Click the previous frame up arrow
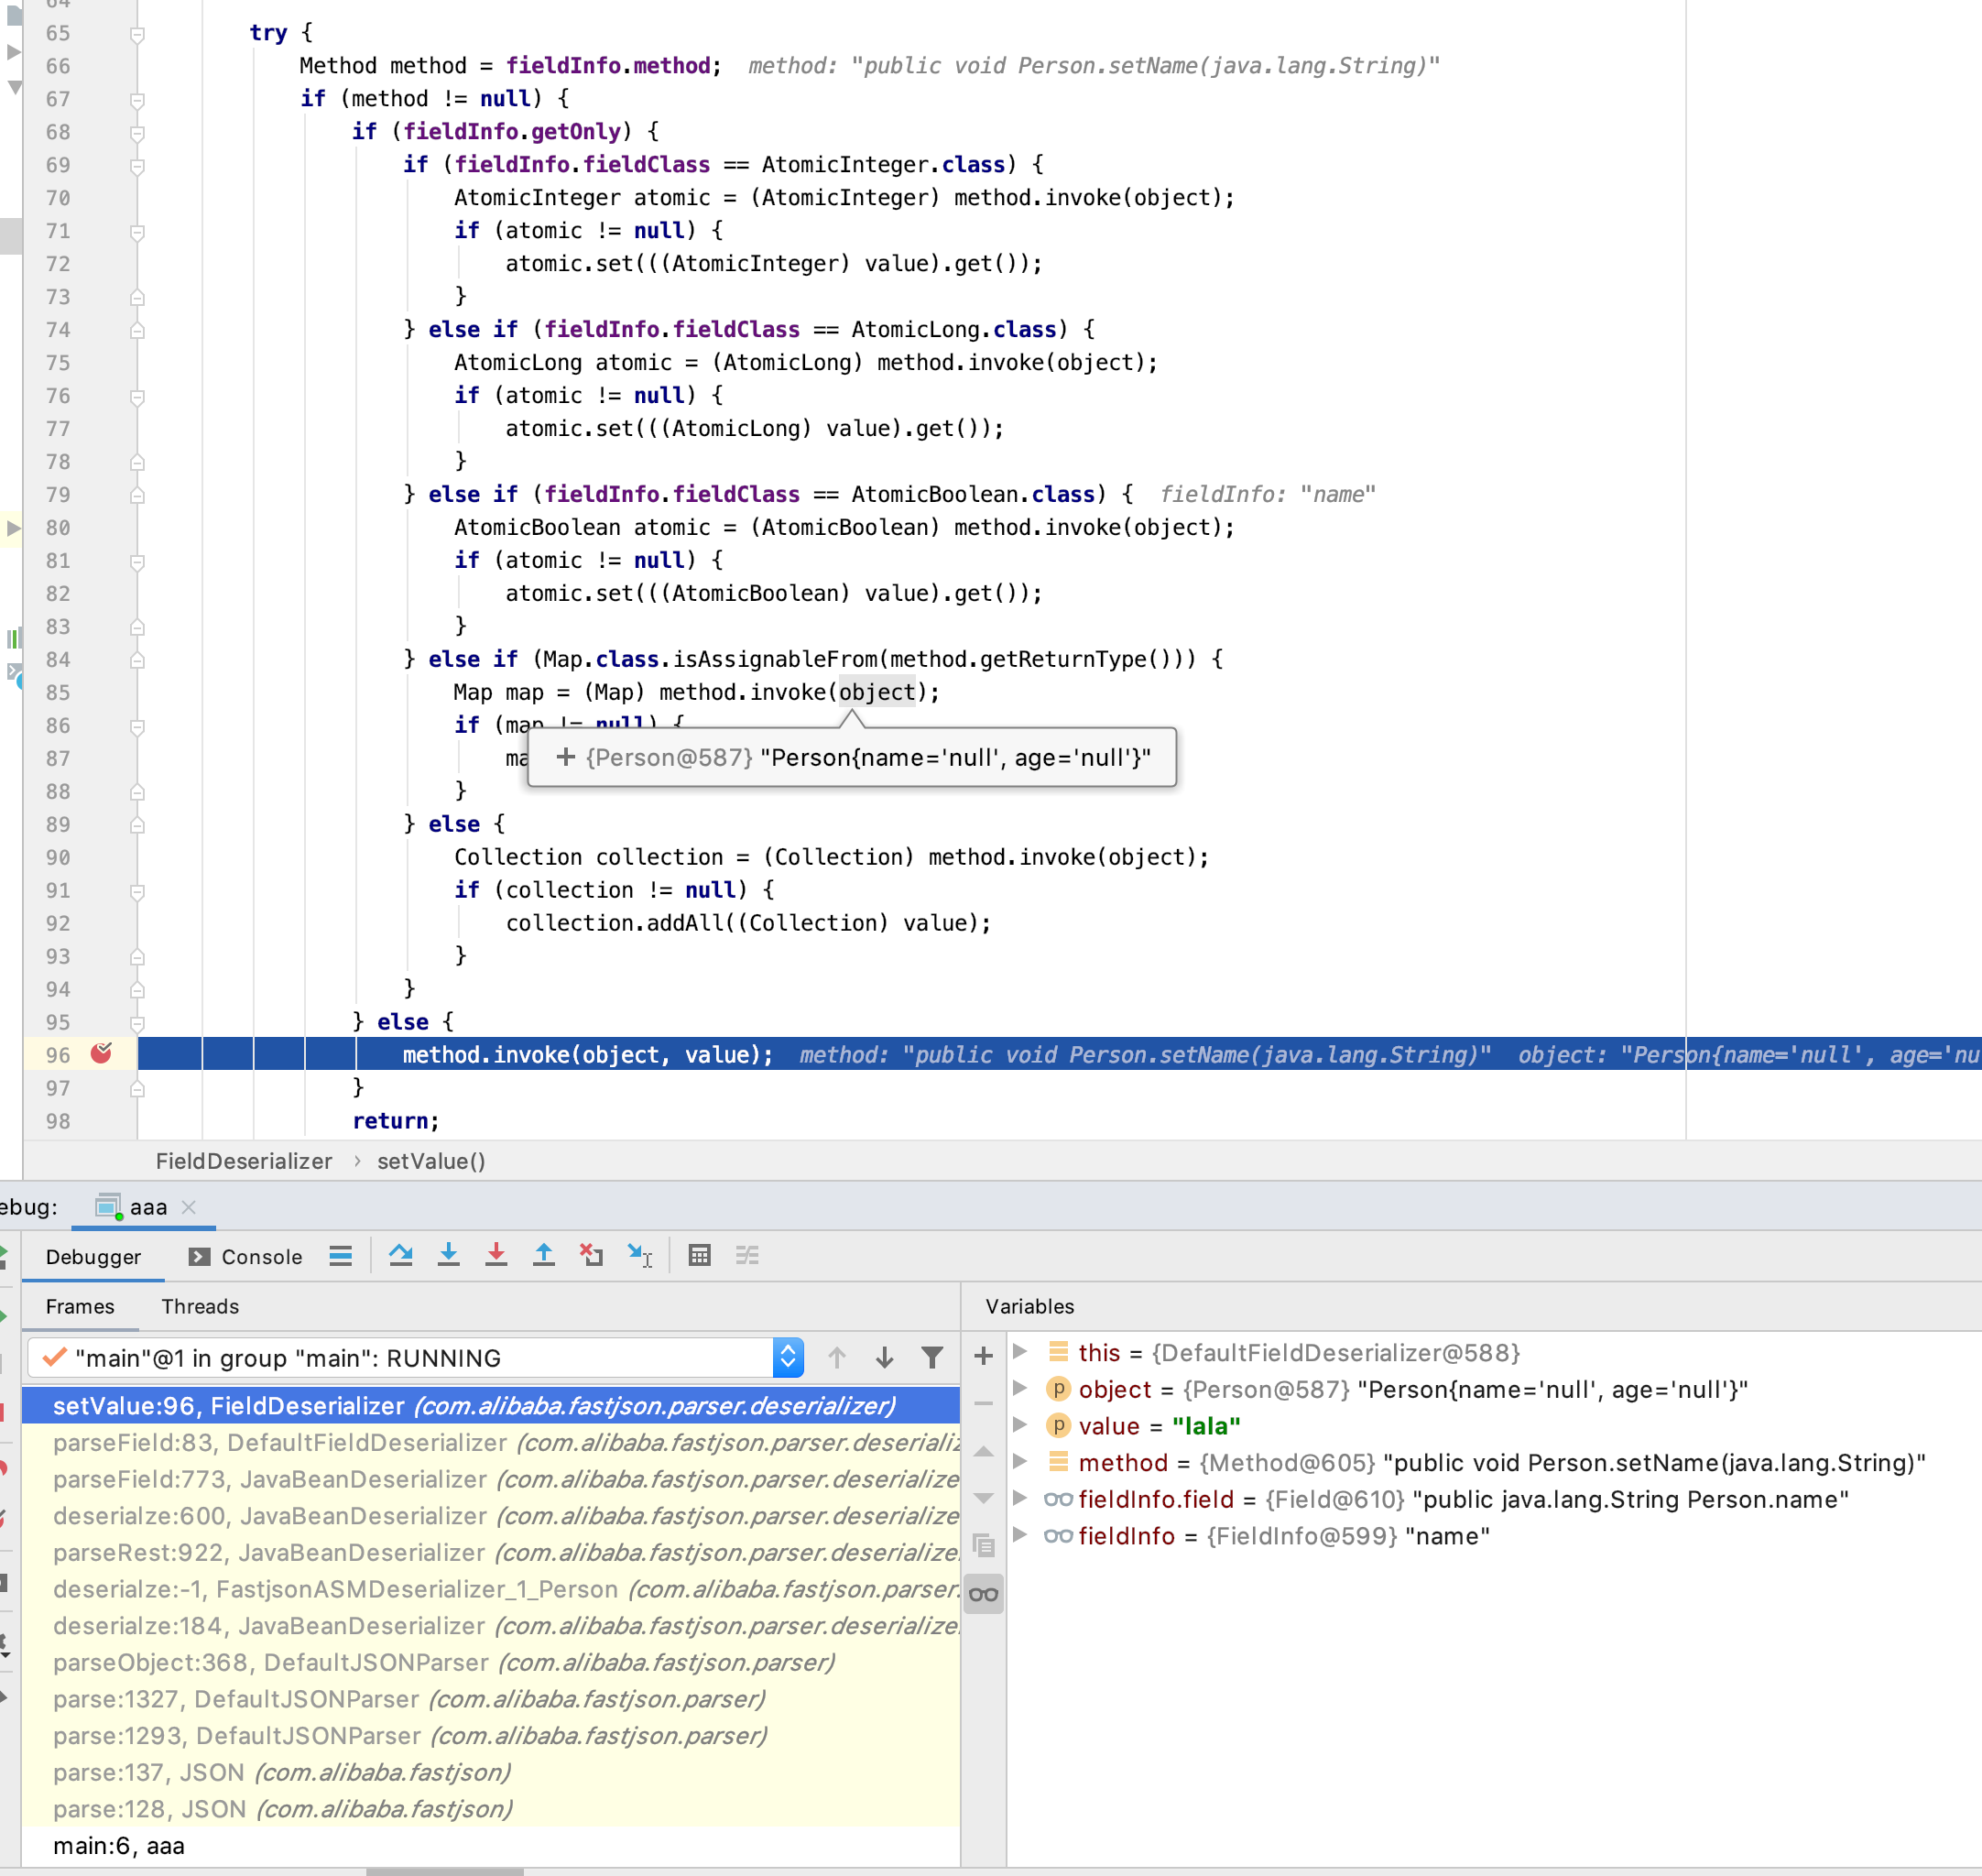 tap(837, 1357)
